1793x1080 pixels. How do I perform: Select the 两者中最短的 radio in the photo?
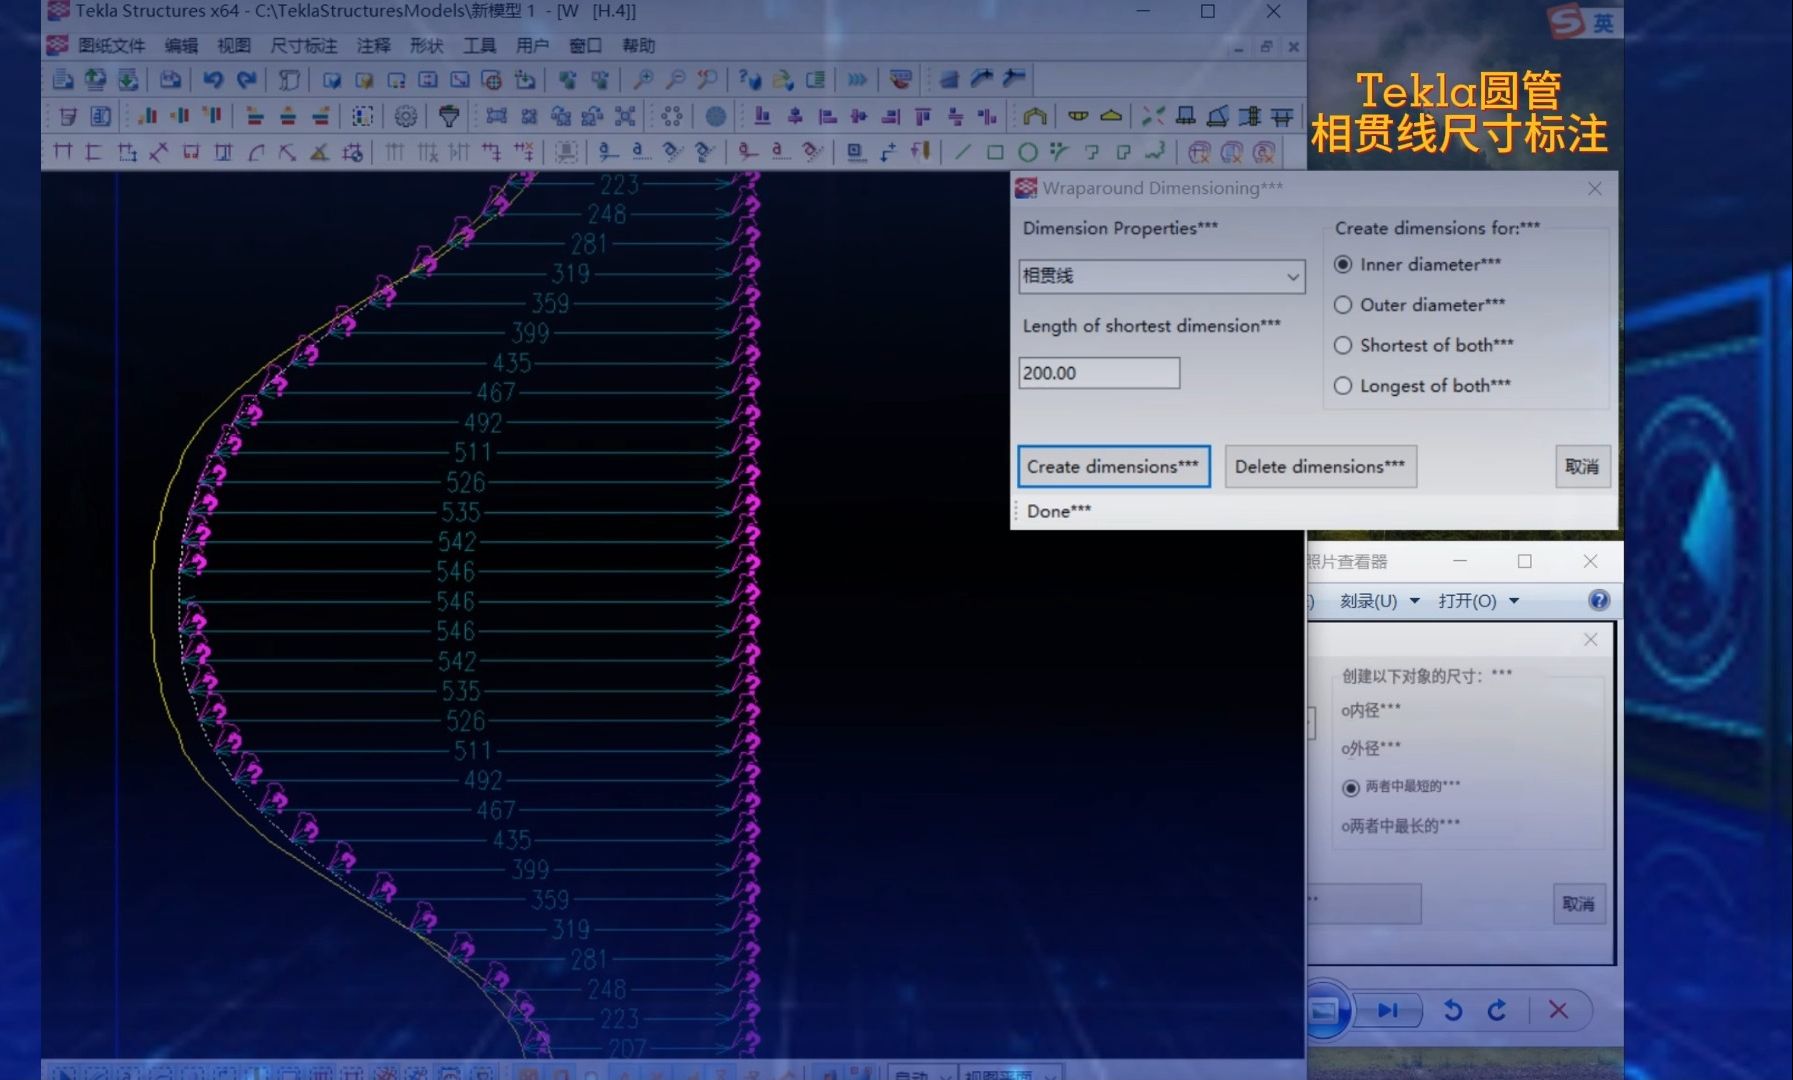click(x=1351, y=788)
